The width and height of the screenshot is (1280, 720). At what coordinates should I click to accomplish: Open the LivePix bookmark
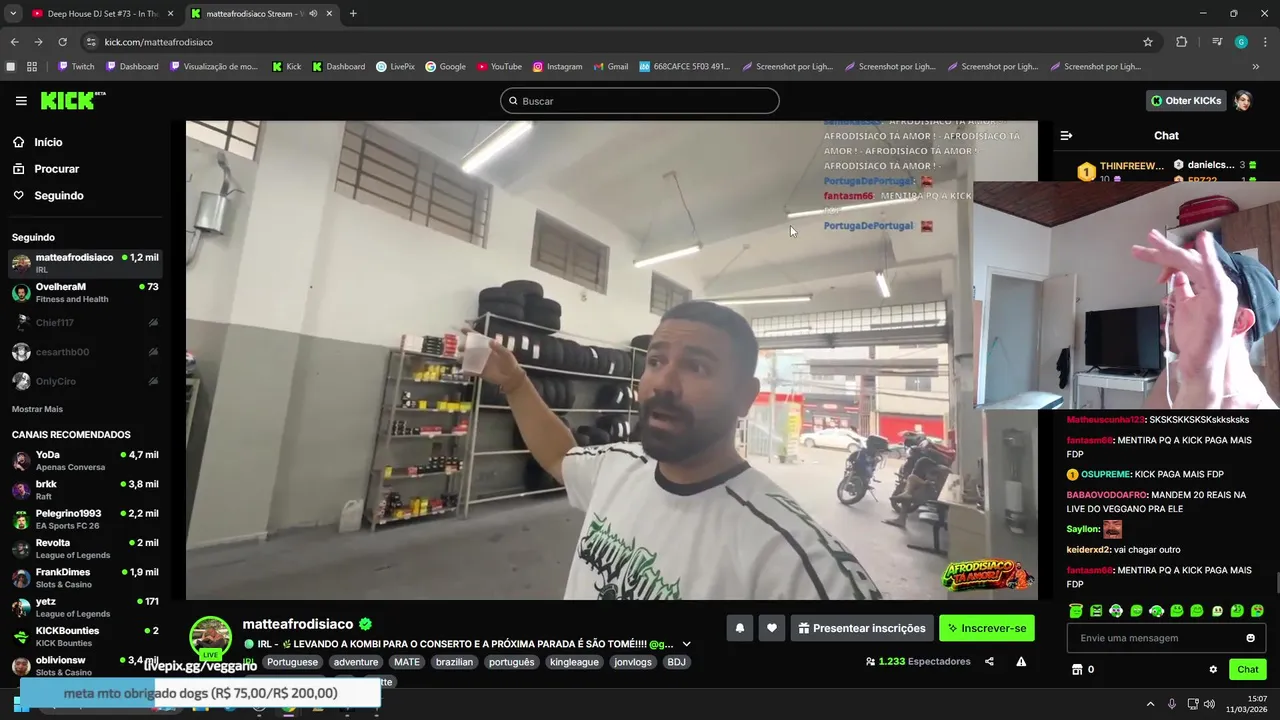(395, 67)
